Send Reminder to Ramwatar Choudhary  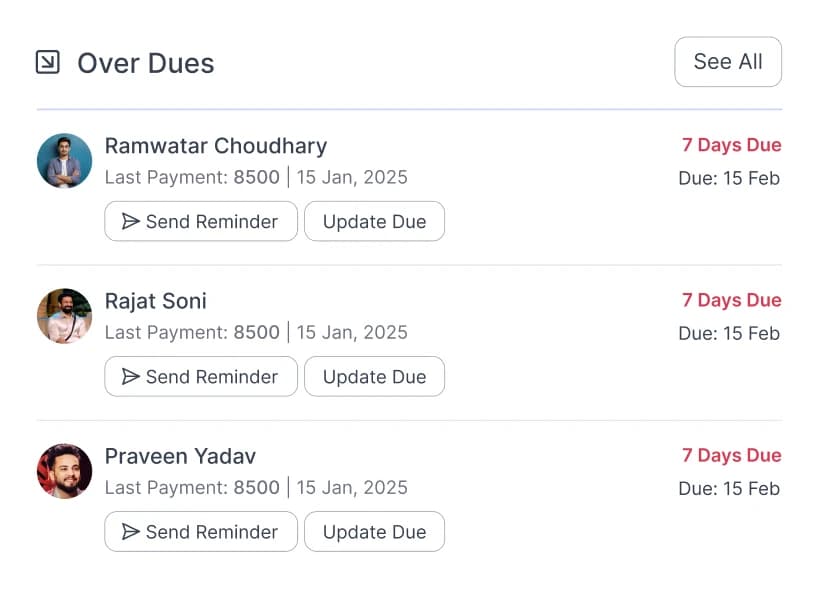201,221
